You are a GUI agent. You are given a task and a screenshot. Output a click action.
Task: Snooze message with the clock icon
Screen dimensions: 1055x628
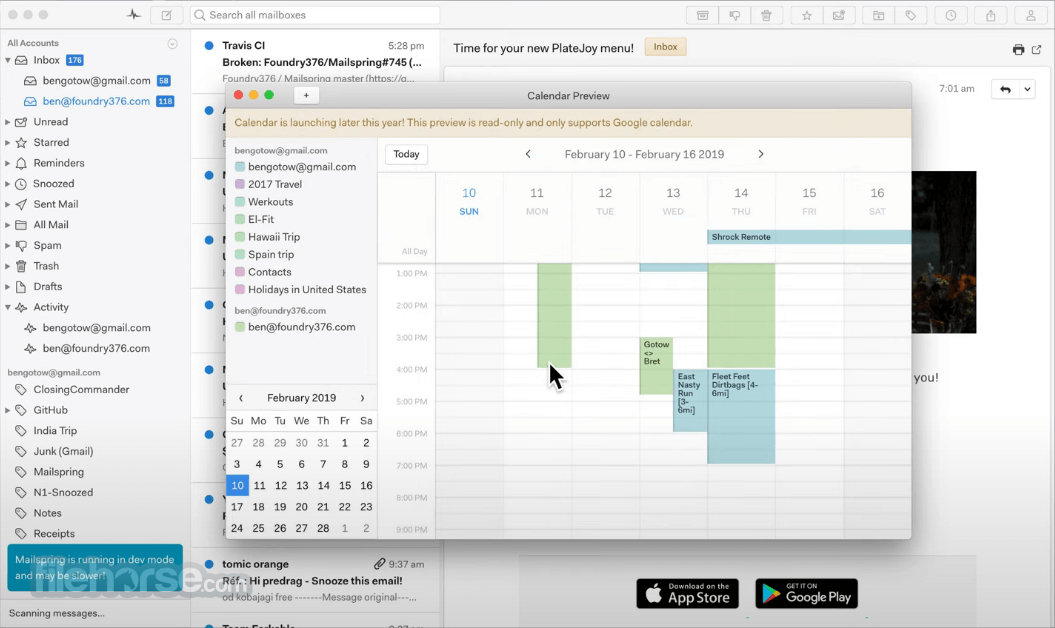click(951, 15)
